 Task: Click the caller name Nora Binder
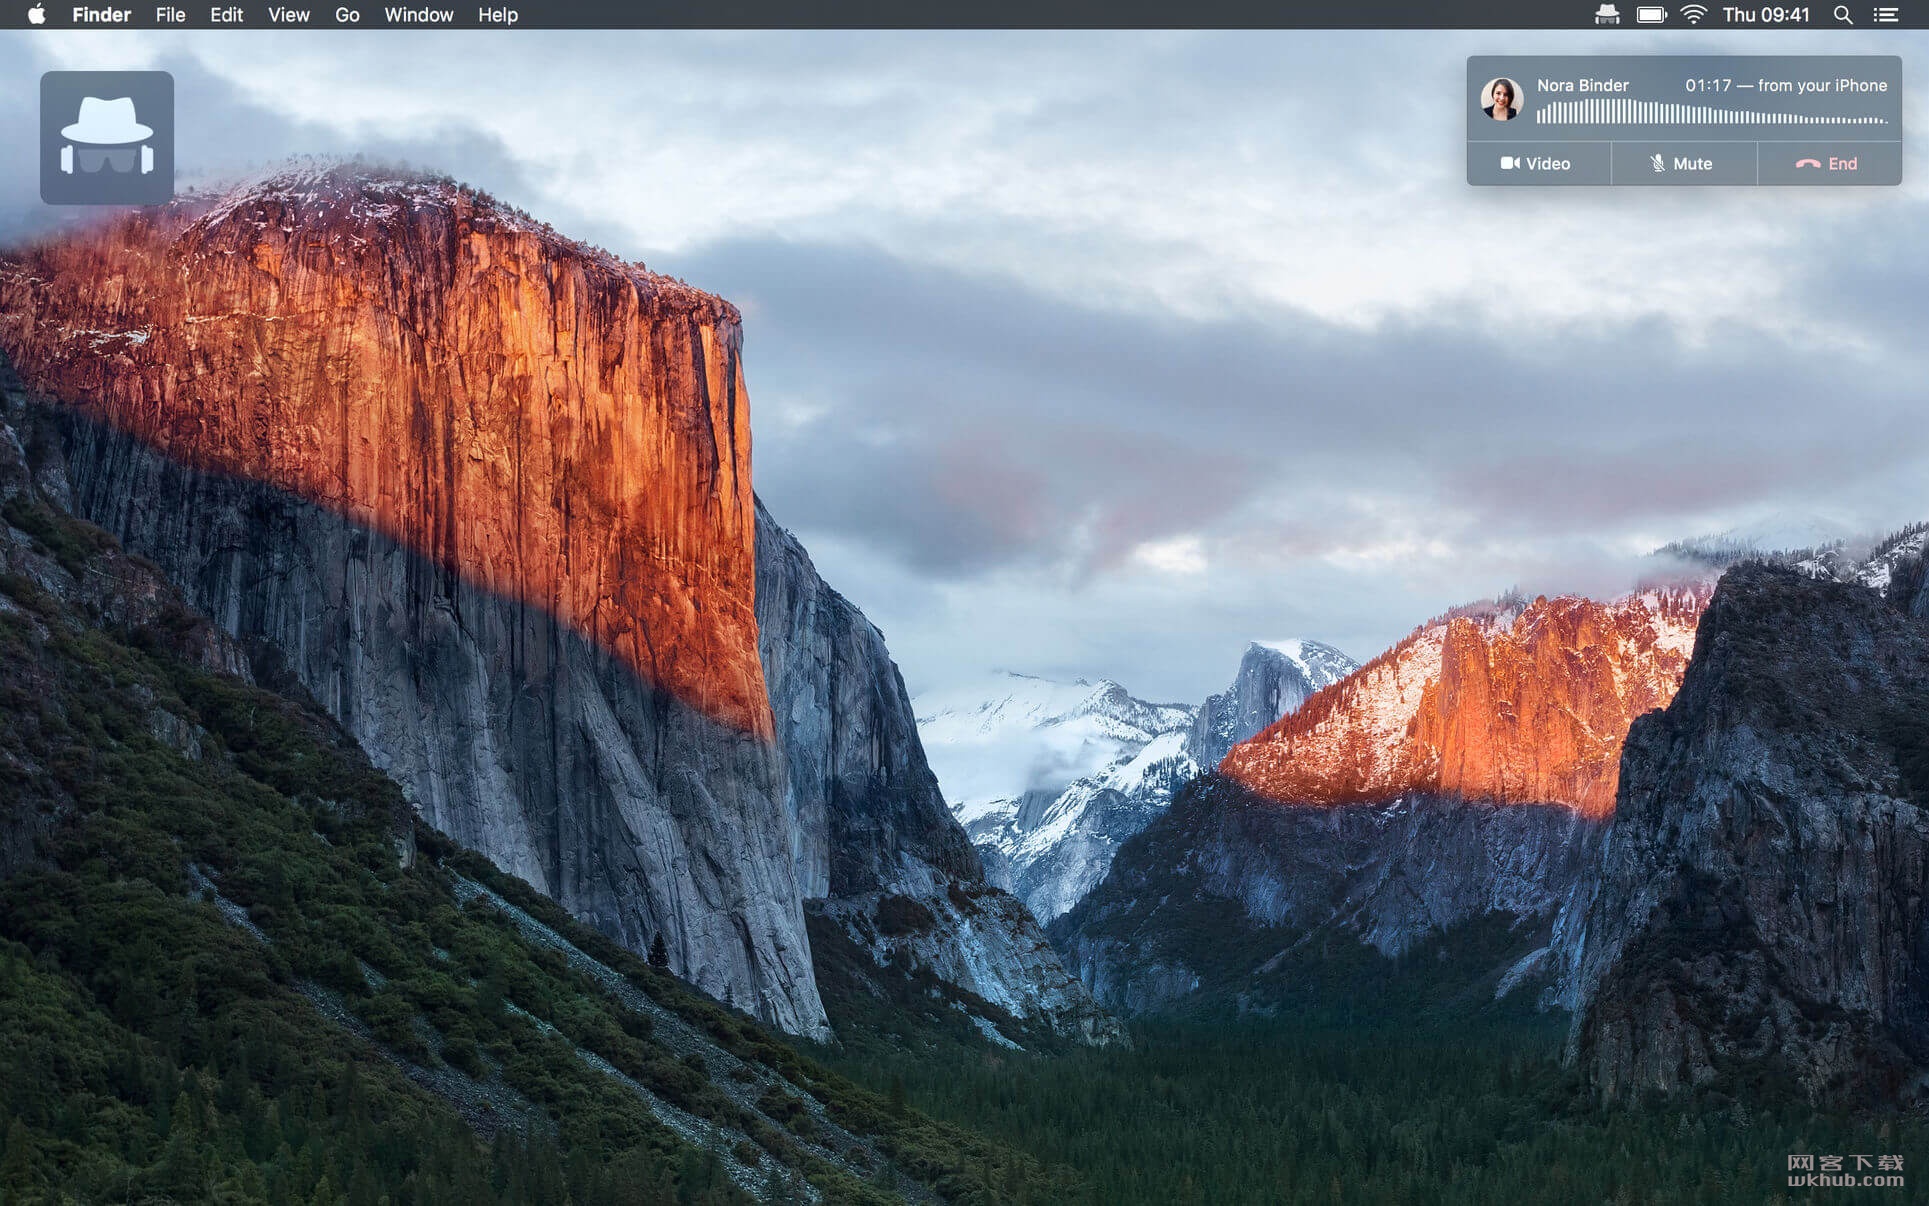tap(1582, 85)
